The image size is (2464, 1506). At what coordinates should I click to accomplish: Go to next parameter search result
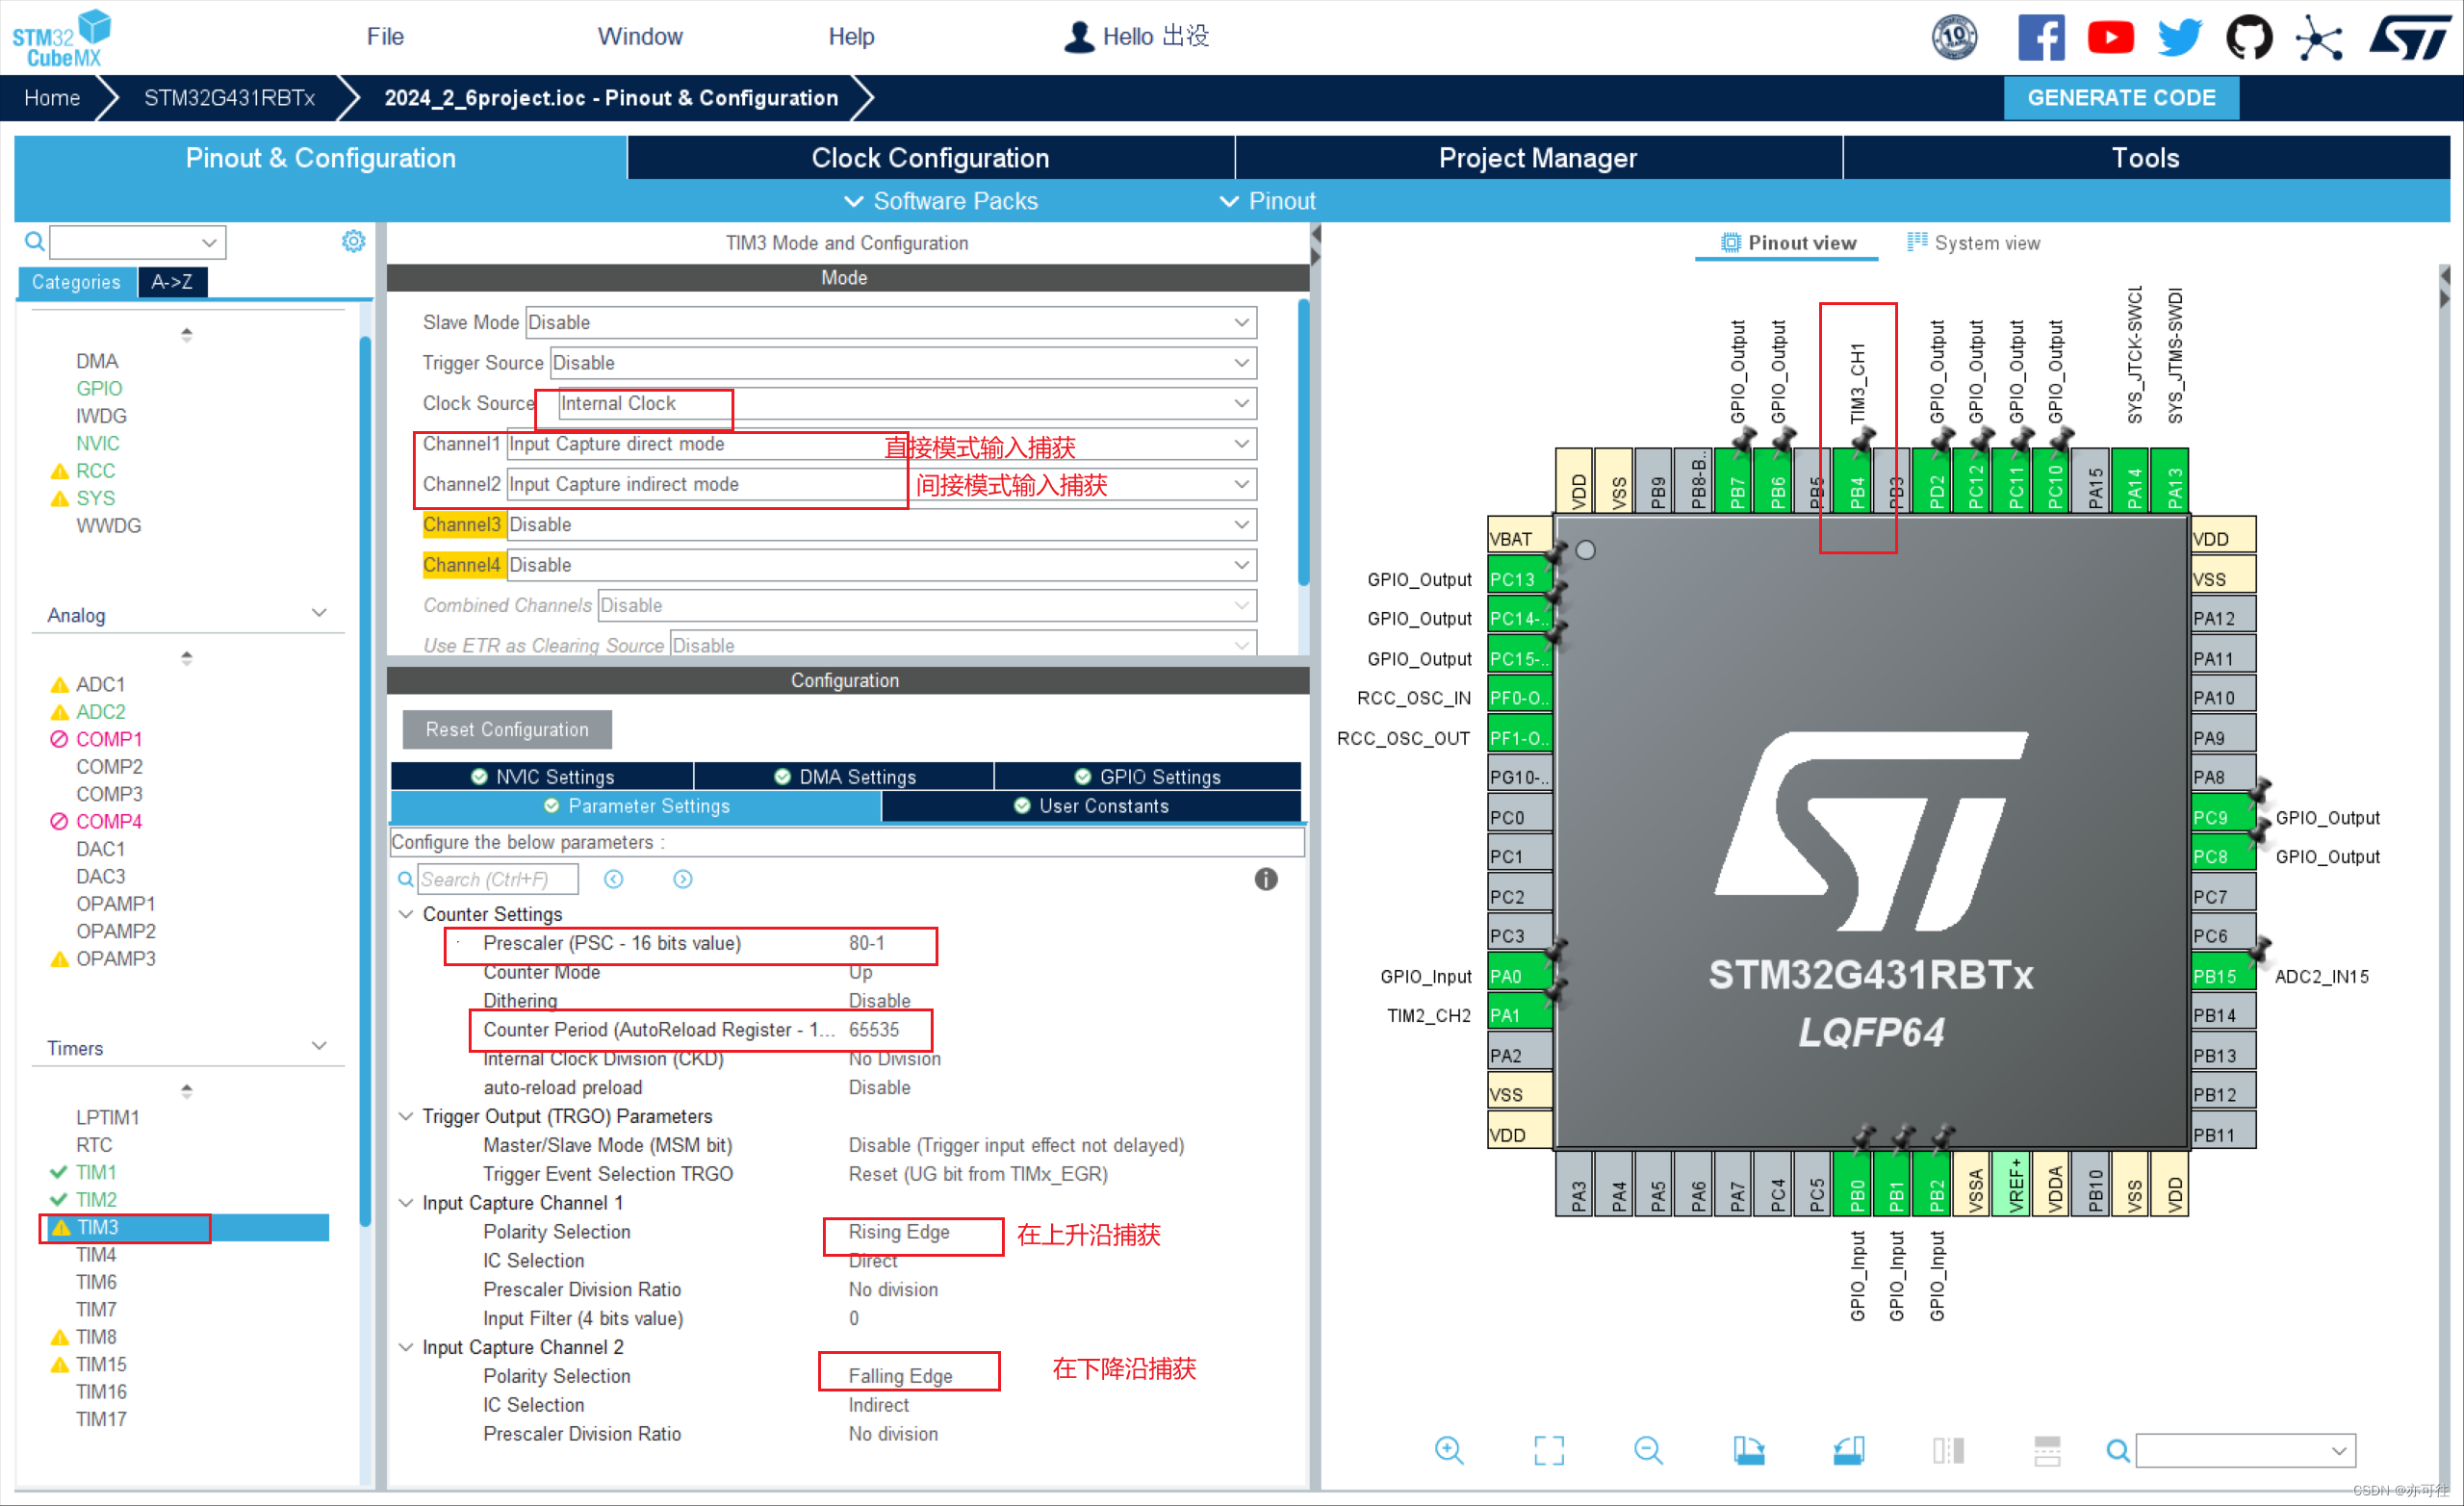pyautogui.click(x=683, y=879)
